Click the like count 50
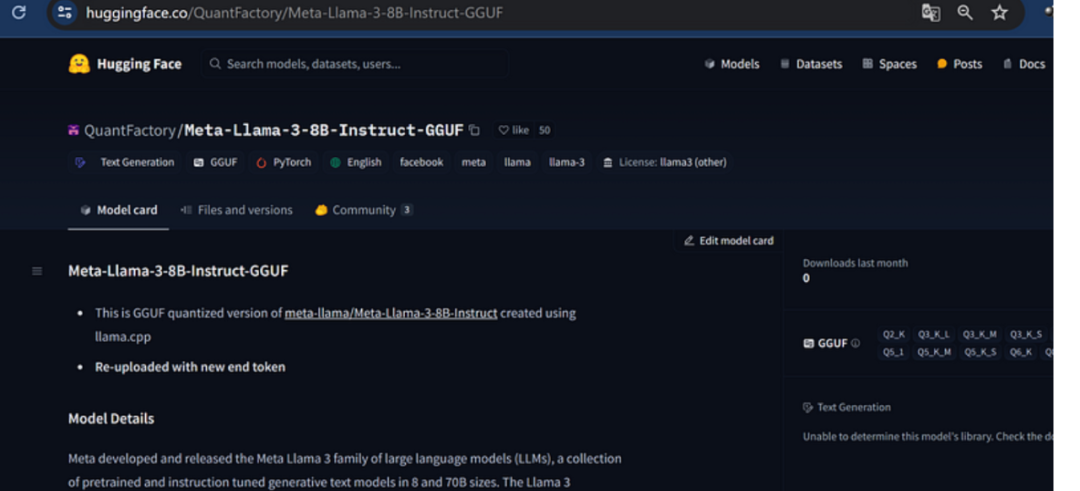Image resolution: width=1080 pixels, height=491 pixels. 544,130
